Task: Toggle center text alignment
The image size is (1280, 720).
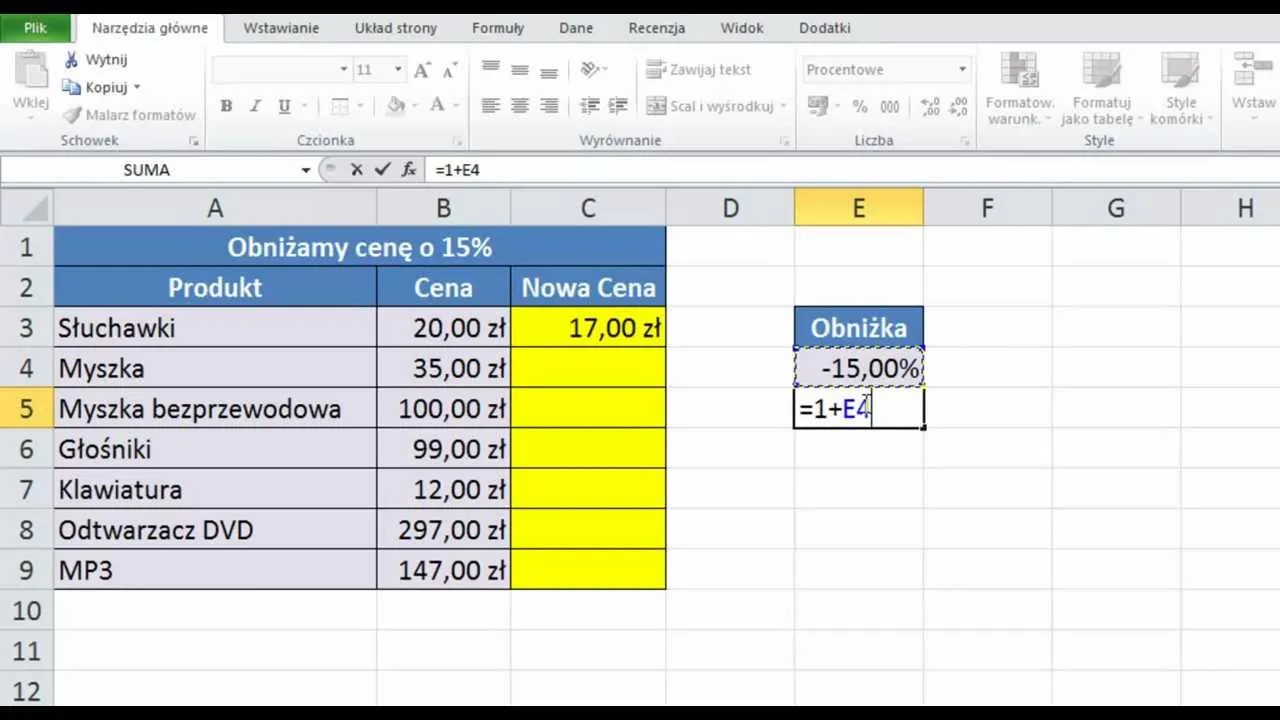Action: coord(519,105)
